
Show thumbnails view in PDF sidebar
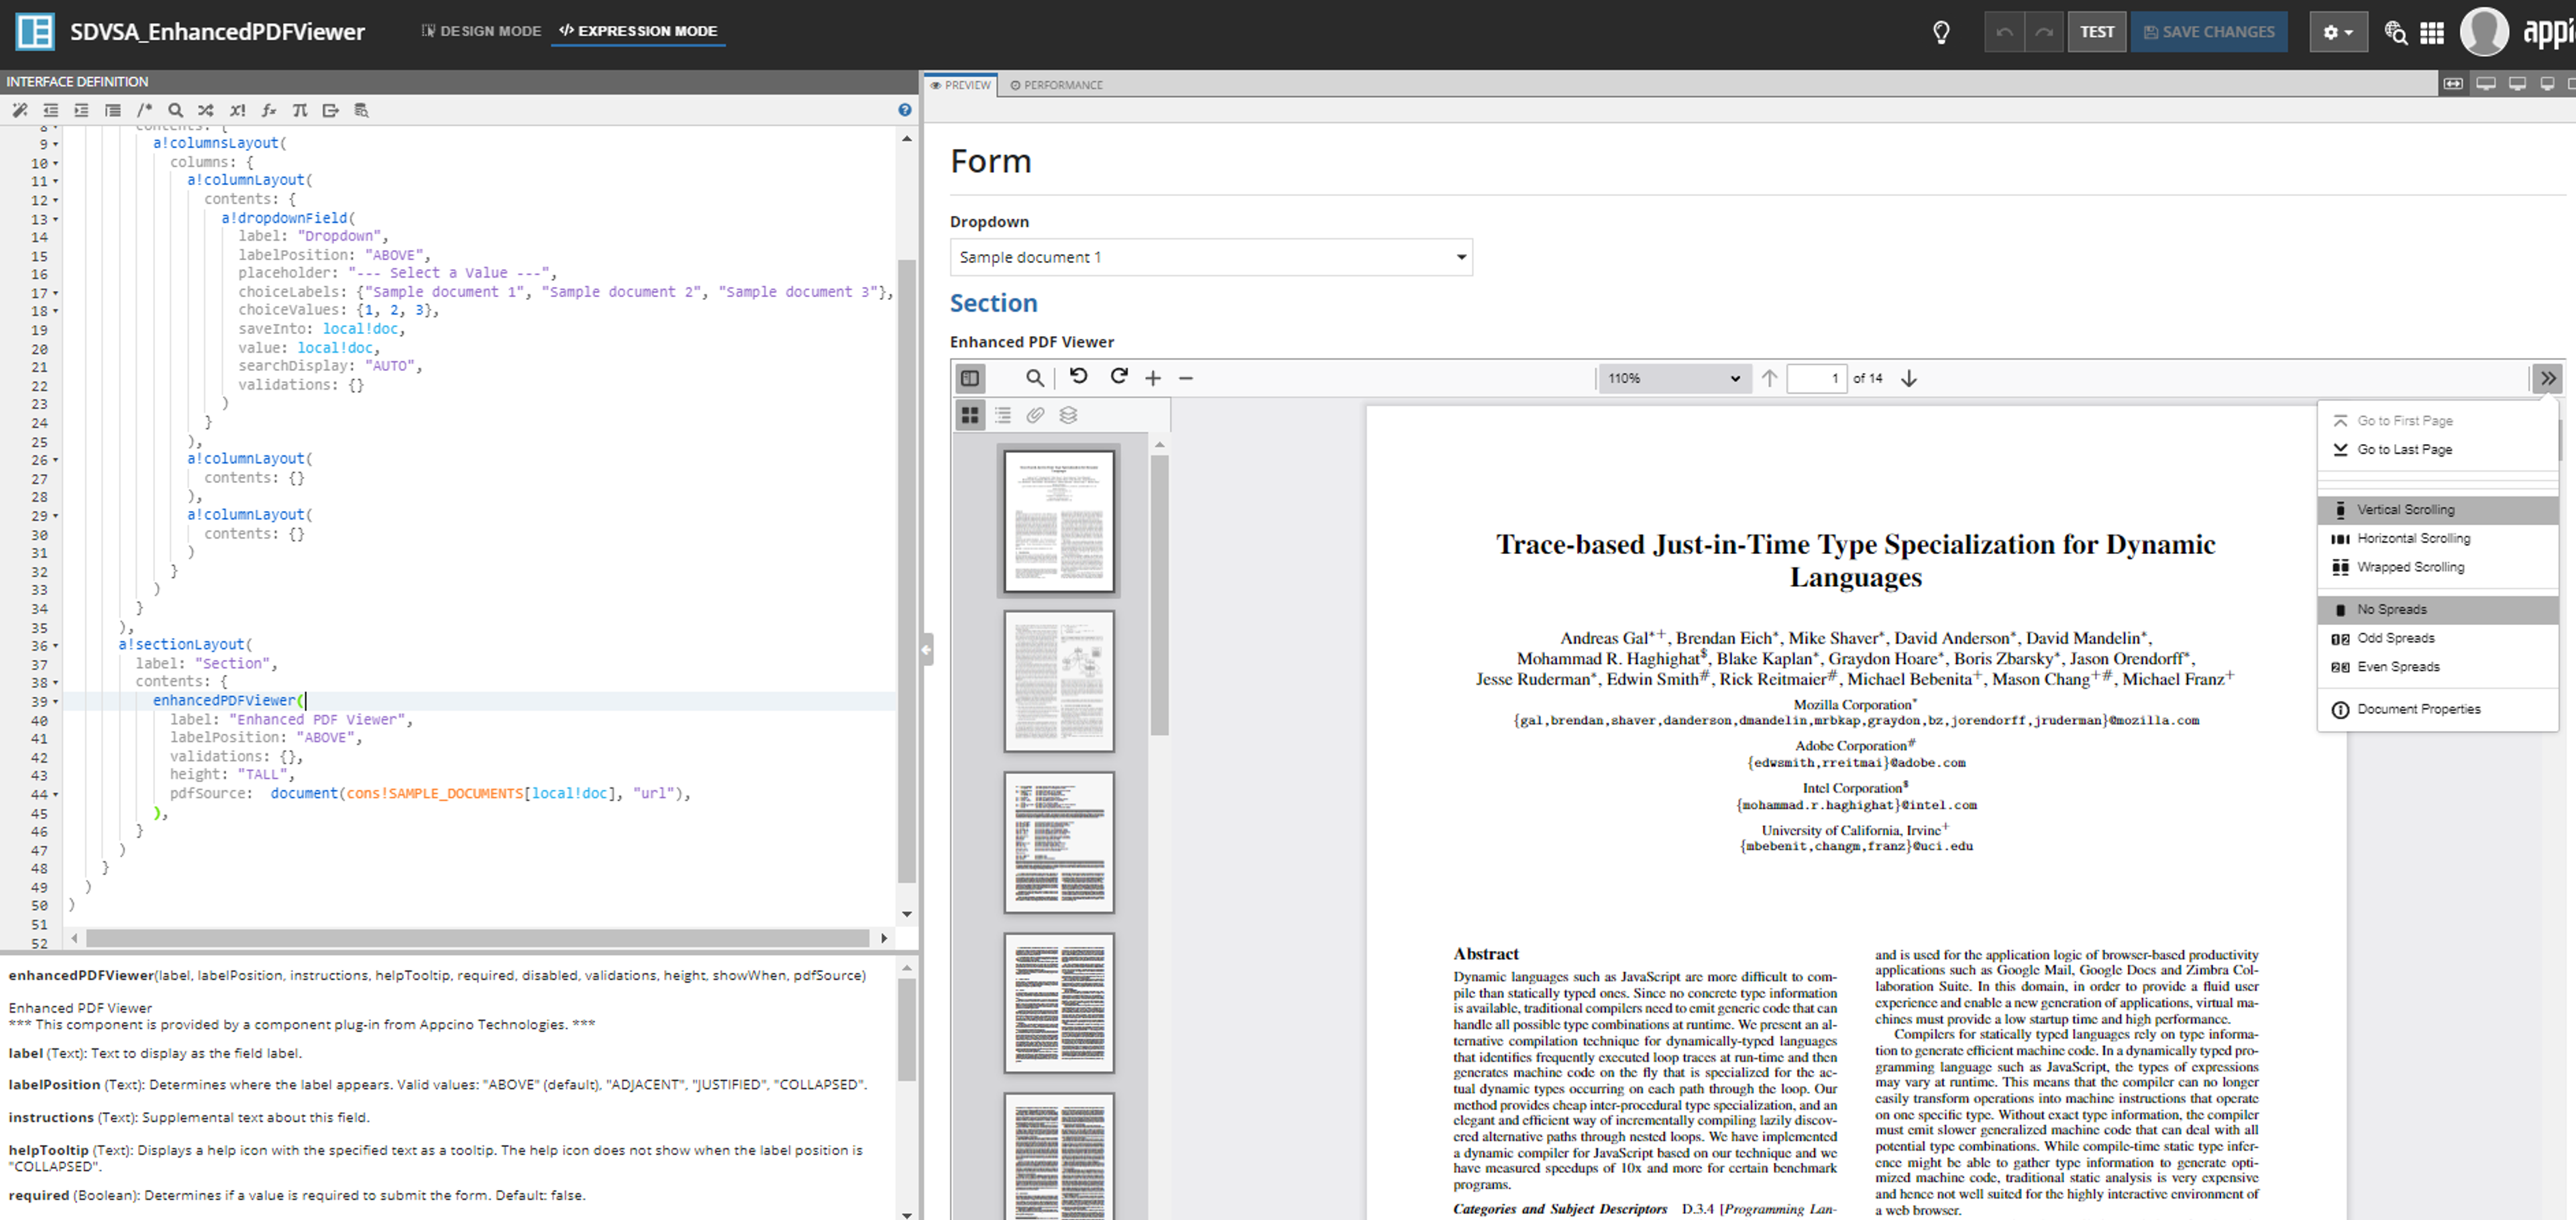(970, 415)
